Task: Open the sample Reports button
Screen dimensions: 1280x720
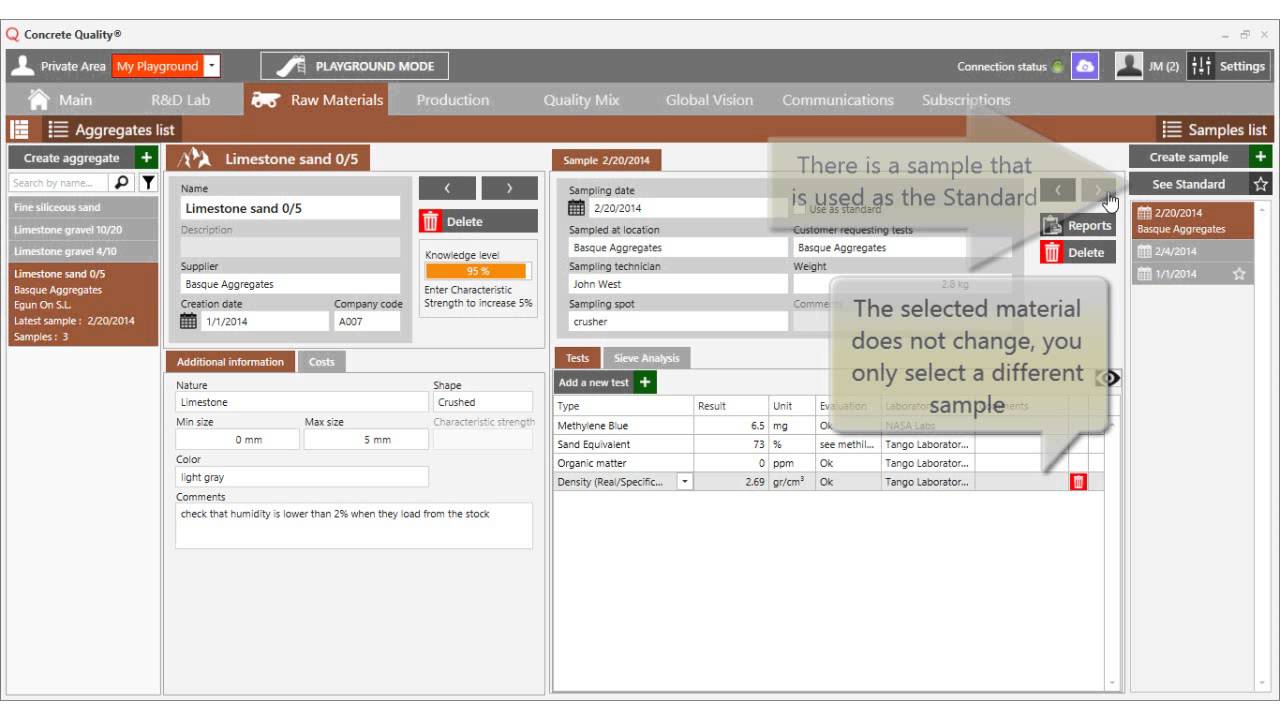Action: 1076,225
